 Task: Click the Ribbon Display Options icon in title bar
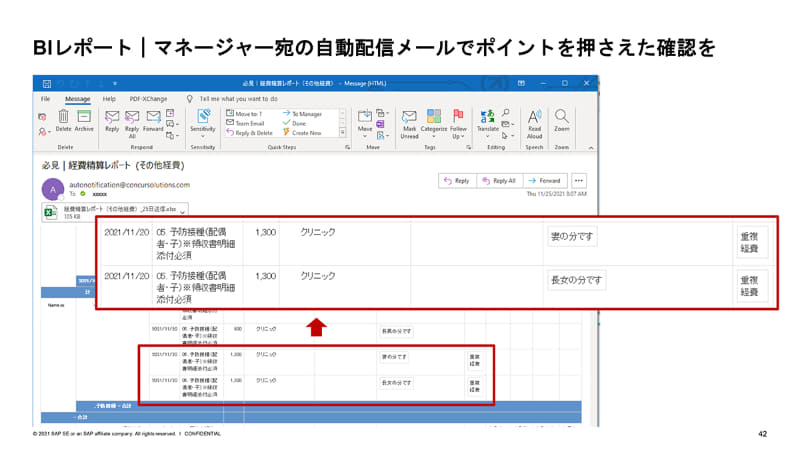tap(521, 83)
